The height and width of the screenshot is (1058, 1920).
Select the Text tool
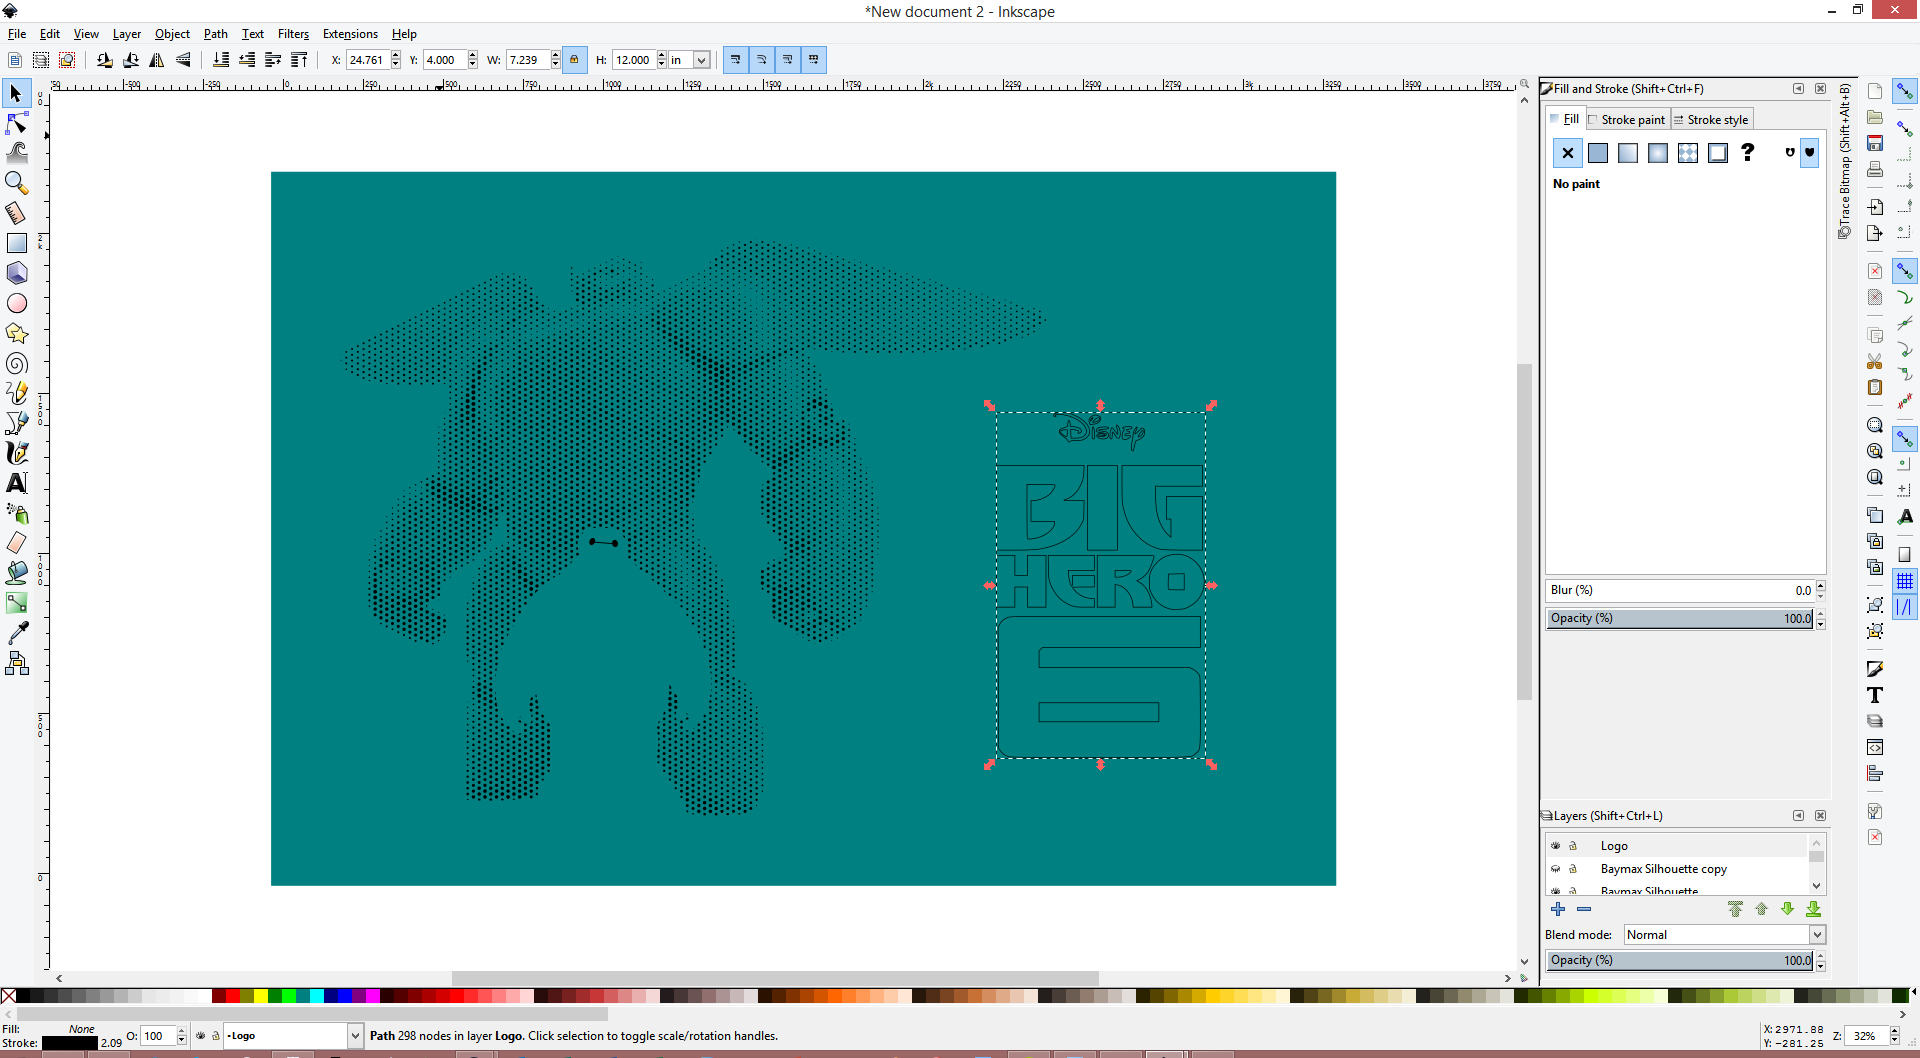[x=17, y=483]
